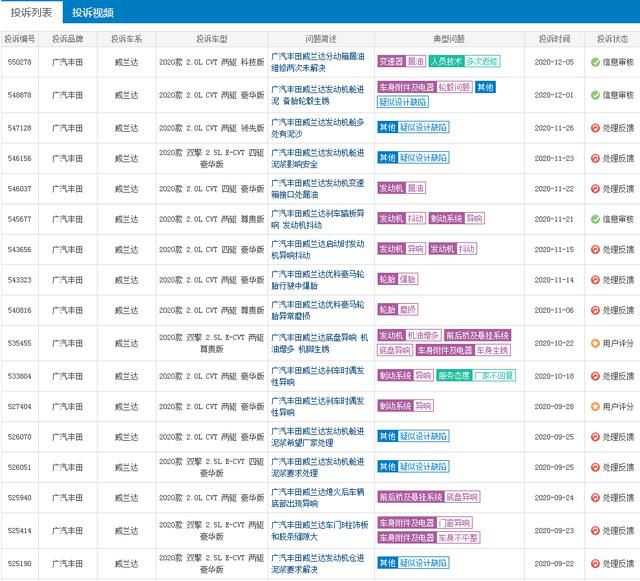The image size is (640, 581).
Task: Open complaint link 优科豪马轮胎异常磨损
Action: (x=318, y=310)
